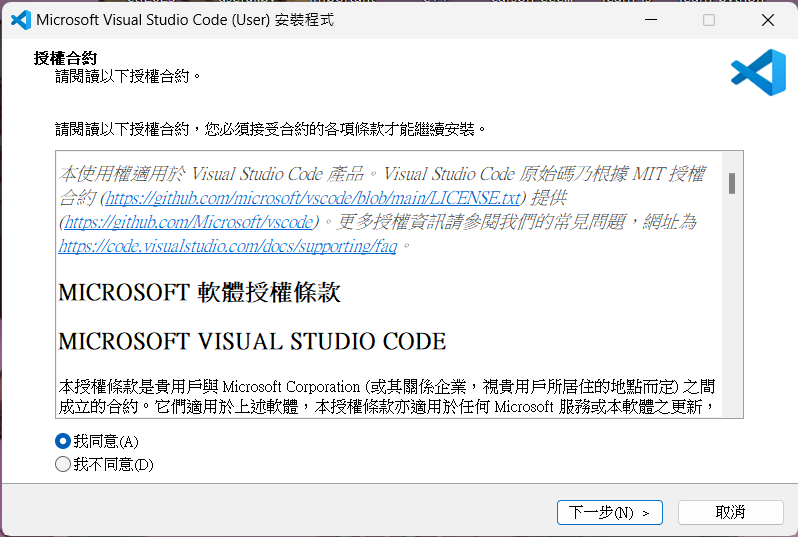The image size is (798, 537).
Task: Click the MICROSOFT 軟體授權條款 heading
Action: pyautogui.click(x=200, y=293)
